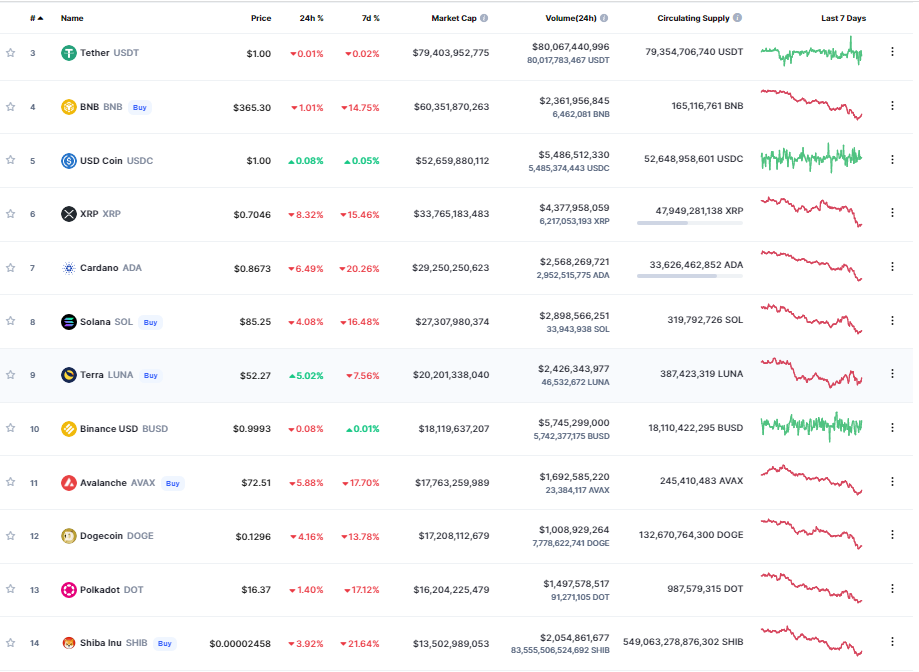
Task: Click the BNB coin logo icon
Action: (69, 107)
